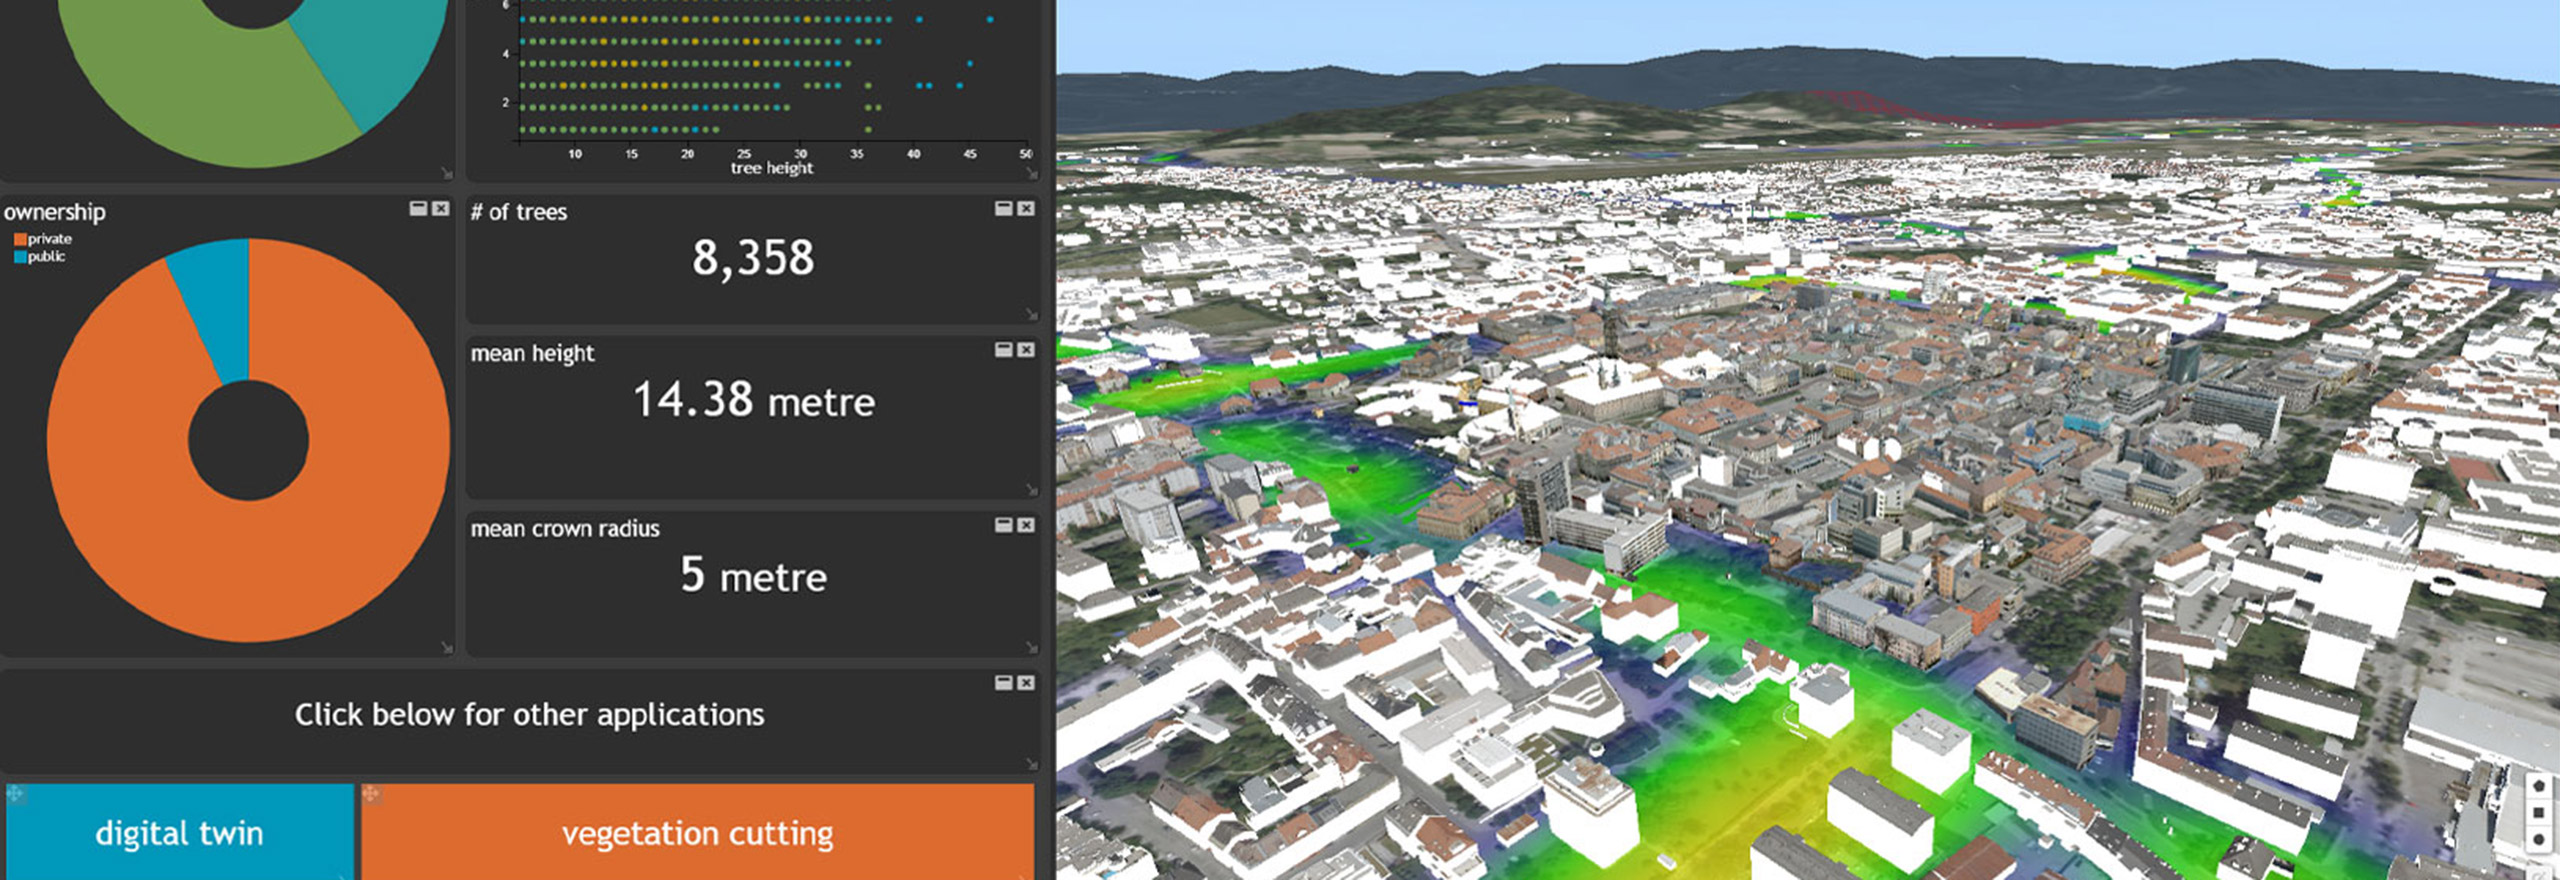The width and height of the screenshot is (2560, 880).
Task: Select the rectangle draw tool on map
Action: click(x=2538, y=813)
